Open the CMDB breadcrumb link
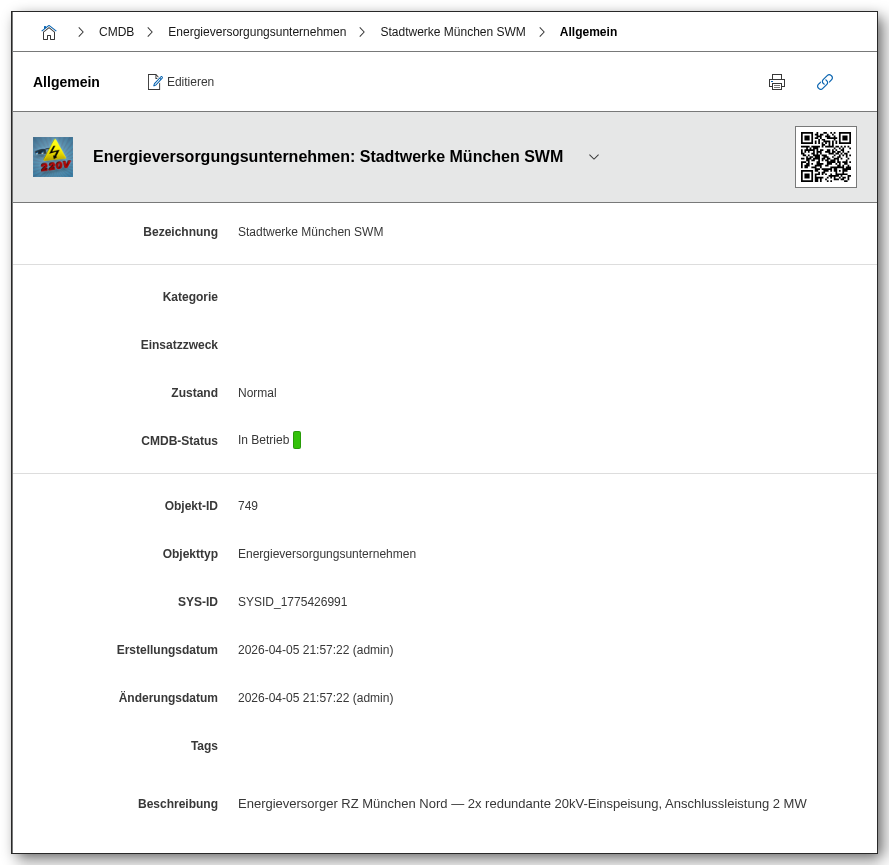The height and width of the screenshot is (865, 889). click(116, 32)
